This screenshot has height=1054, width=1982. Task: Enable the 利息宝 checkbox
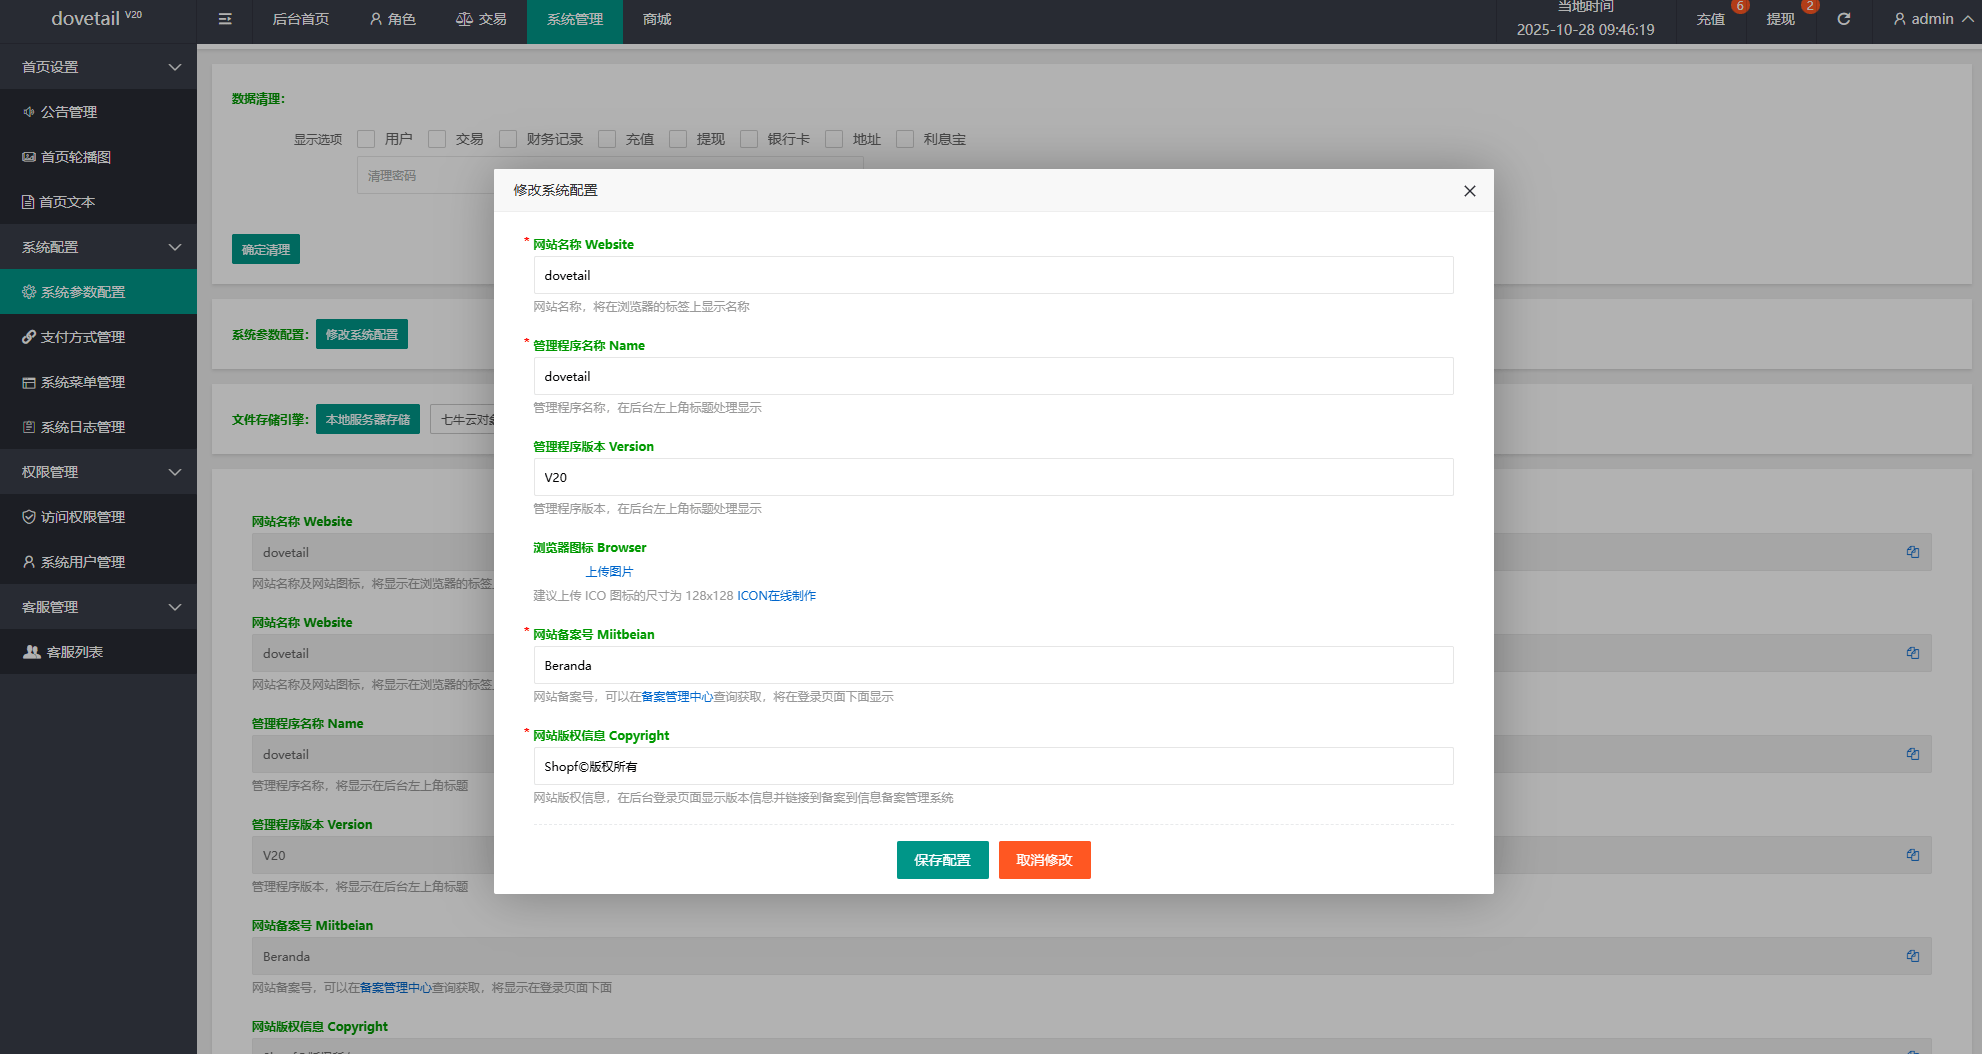pos(905,139)
